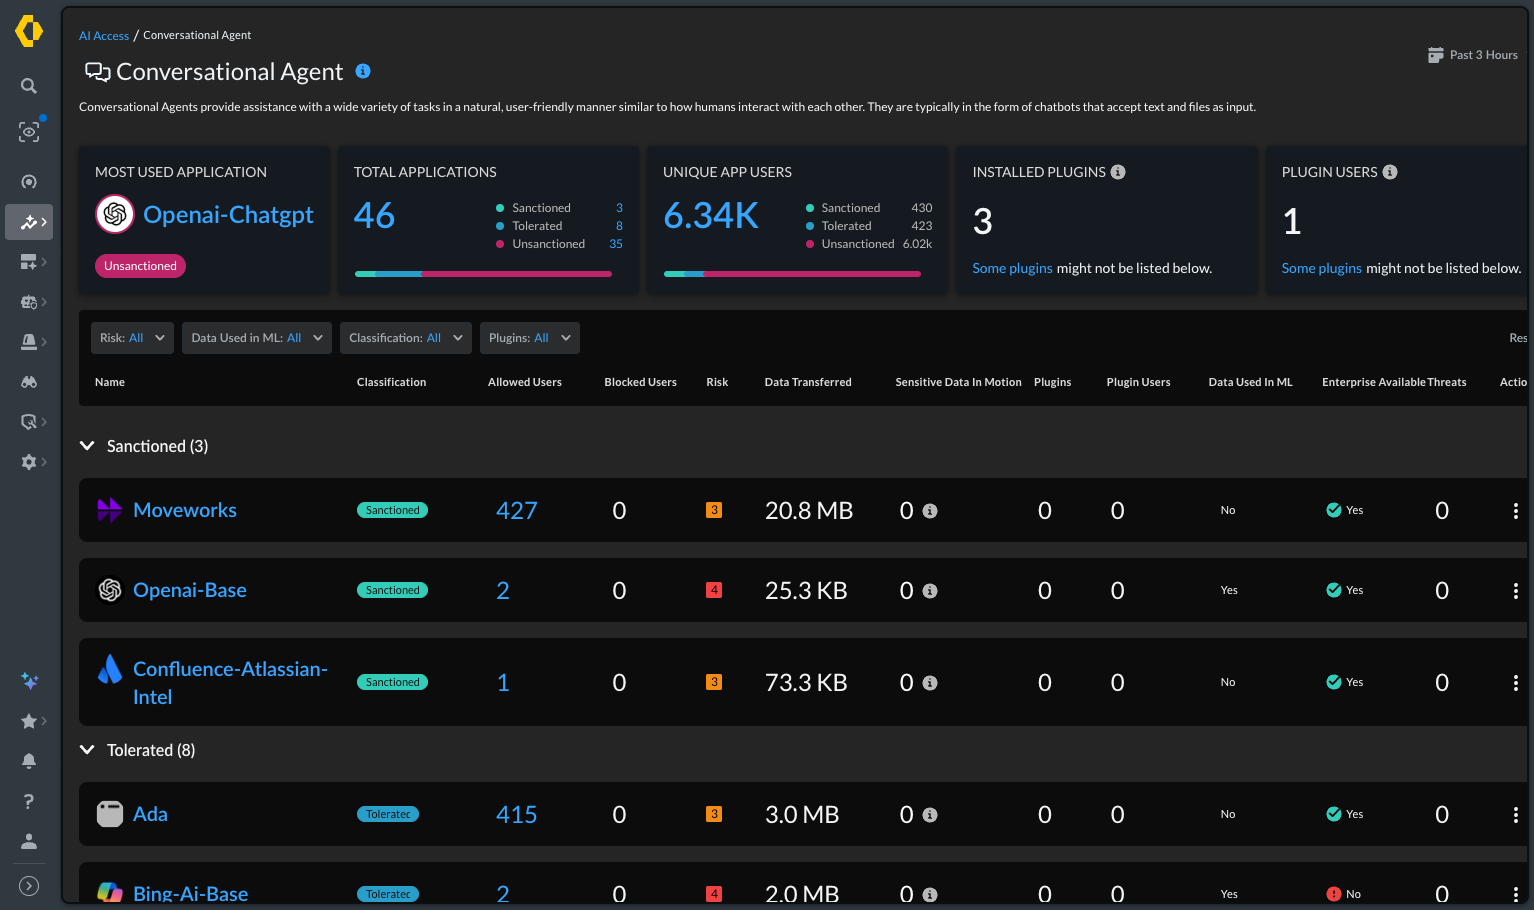Click the Total Applications classification progress bar

point(483,274)
